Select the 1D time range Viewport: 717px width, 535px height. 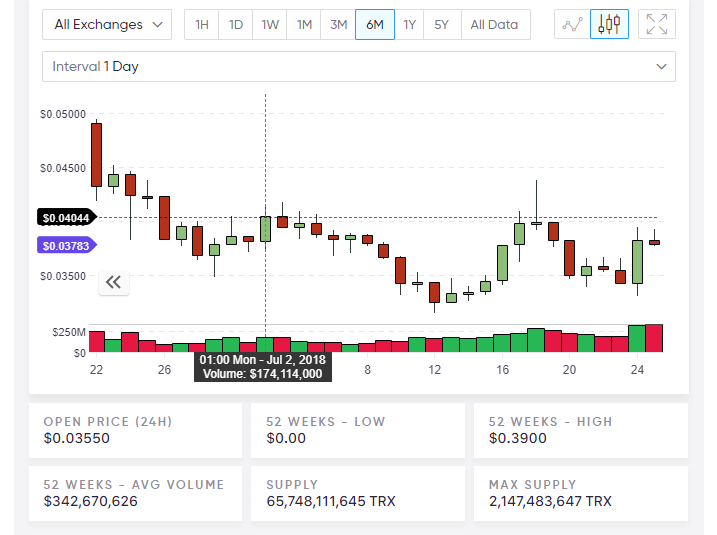coord(236,25)
